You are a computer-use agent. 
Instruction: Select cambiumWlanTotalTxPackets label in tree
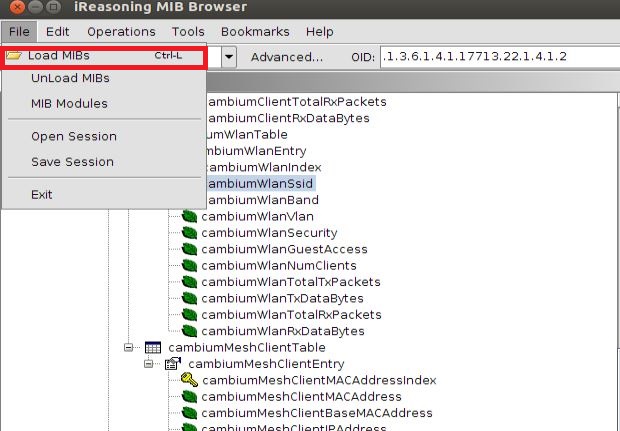tap(291, 282)
